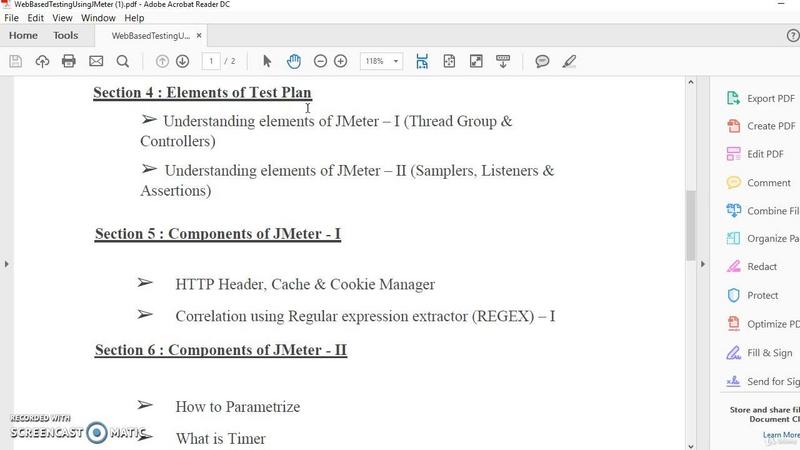
Task: Open the Redact tool
Action: 752,266
